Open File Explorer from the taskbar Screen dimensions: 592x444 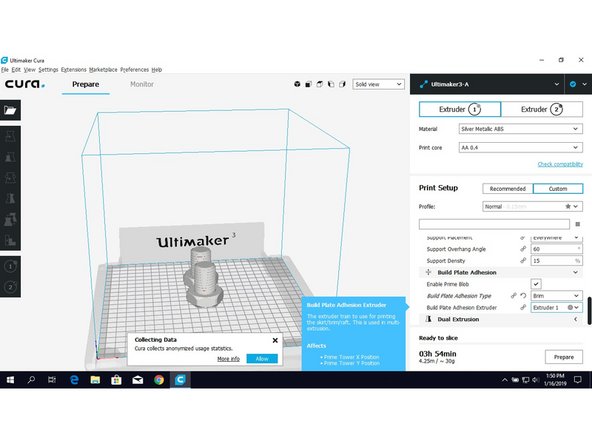[95, 380]
